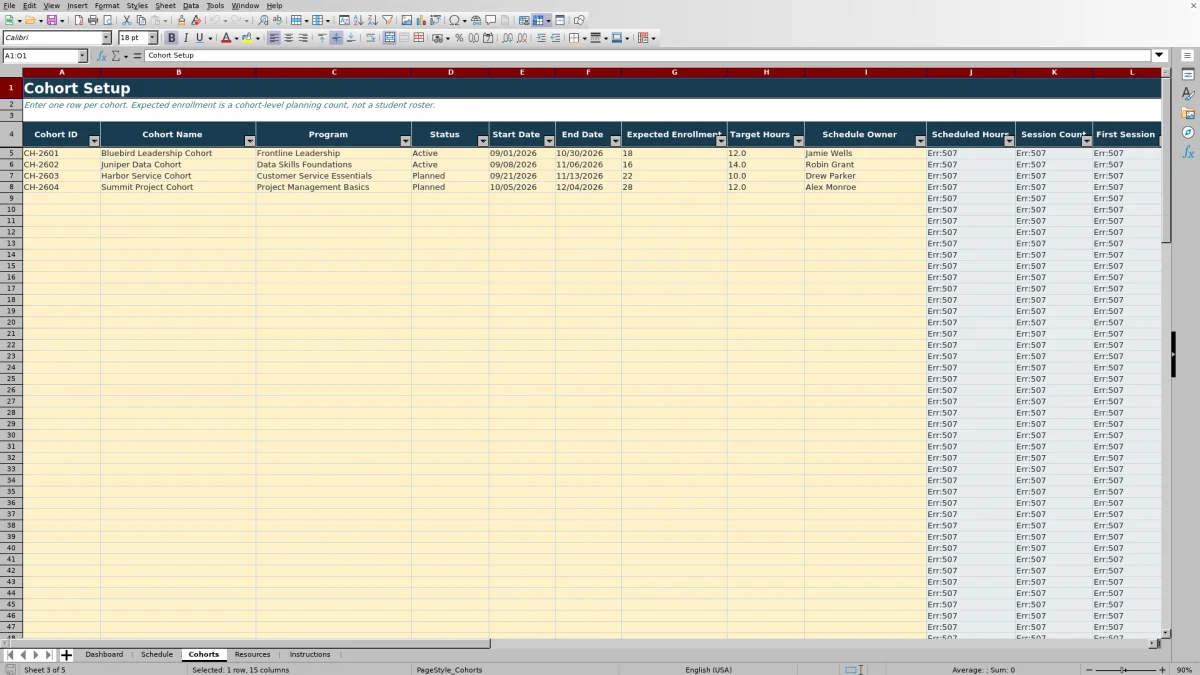
Task: Switch to the Dashboard sheet tab
Action: tap(104, 655)
